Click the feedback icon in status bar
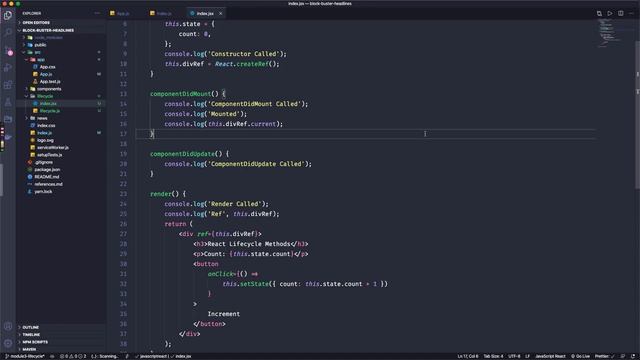 coord(622,356)
